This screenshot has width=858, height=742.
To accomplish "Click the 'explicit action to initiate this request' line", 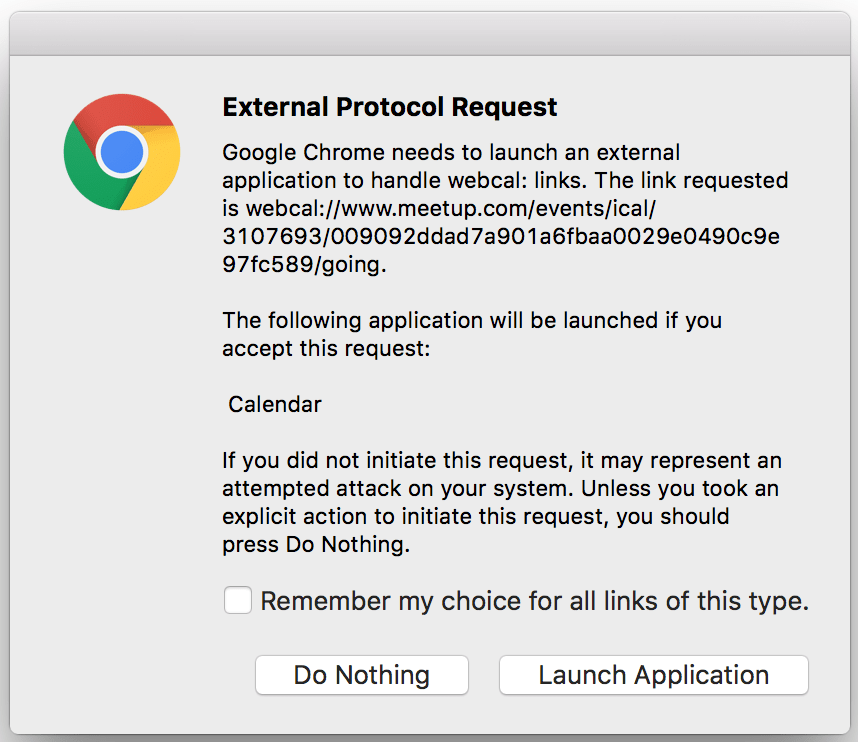I will click(x=475, y=517).
